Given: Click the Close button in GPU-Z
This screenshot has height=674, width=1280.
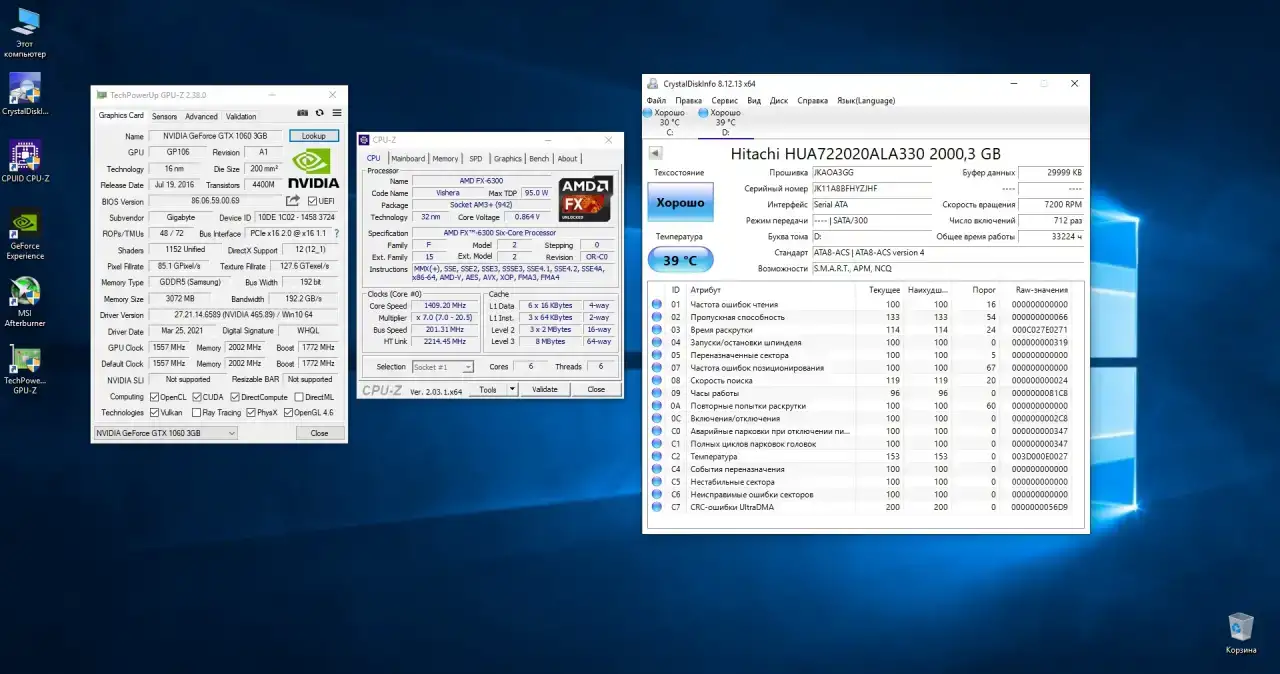Looking at the screenshot, I should coord(319,433).
